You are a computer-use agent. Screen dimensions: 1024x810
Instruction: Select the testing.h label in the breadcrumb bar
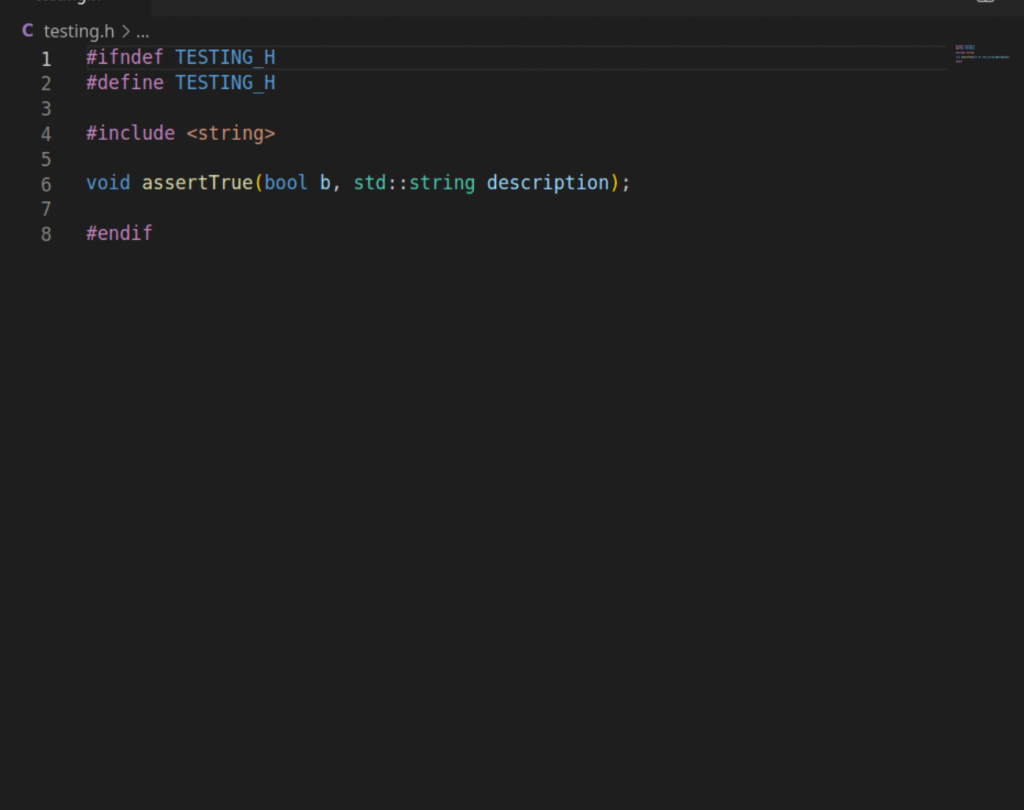(x=77, y=31)
